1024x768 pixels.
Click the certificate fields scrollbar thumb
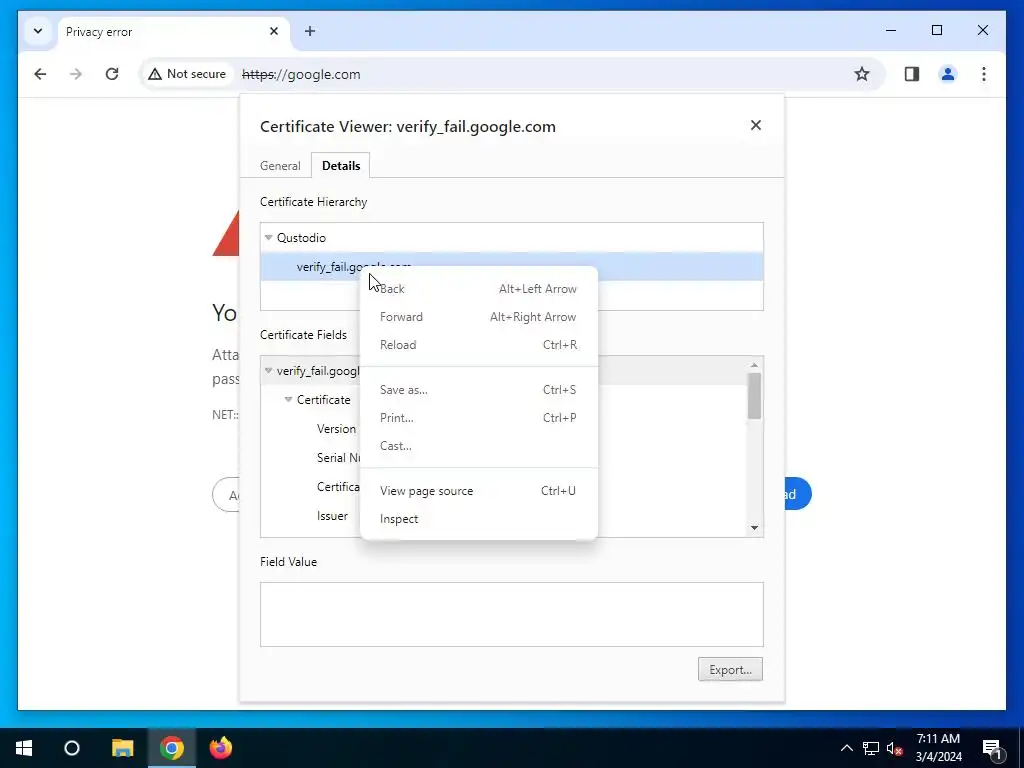754,396
